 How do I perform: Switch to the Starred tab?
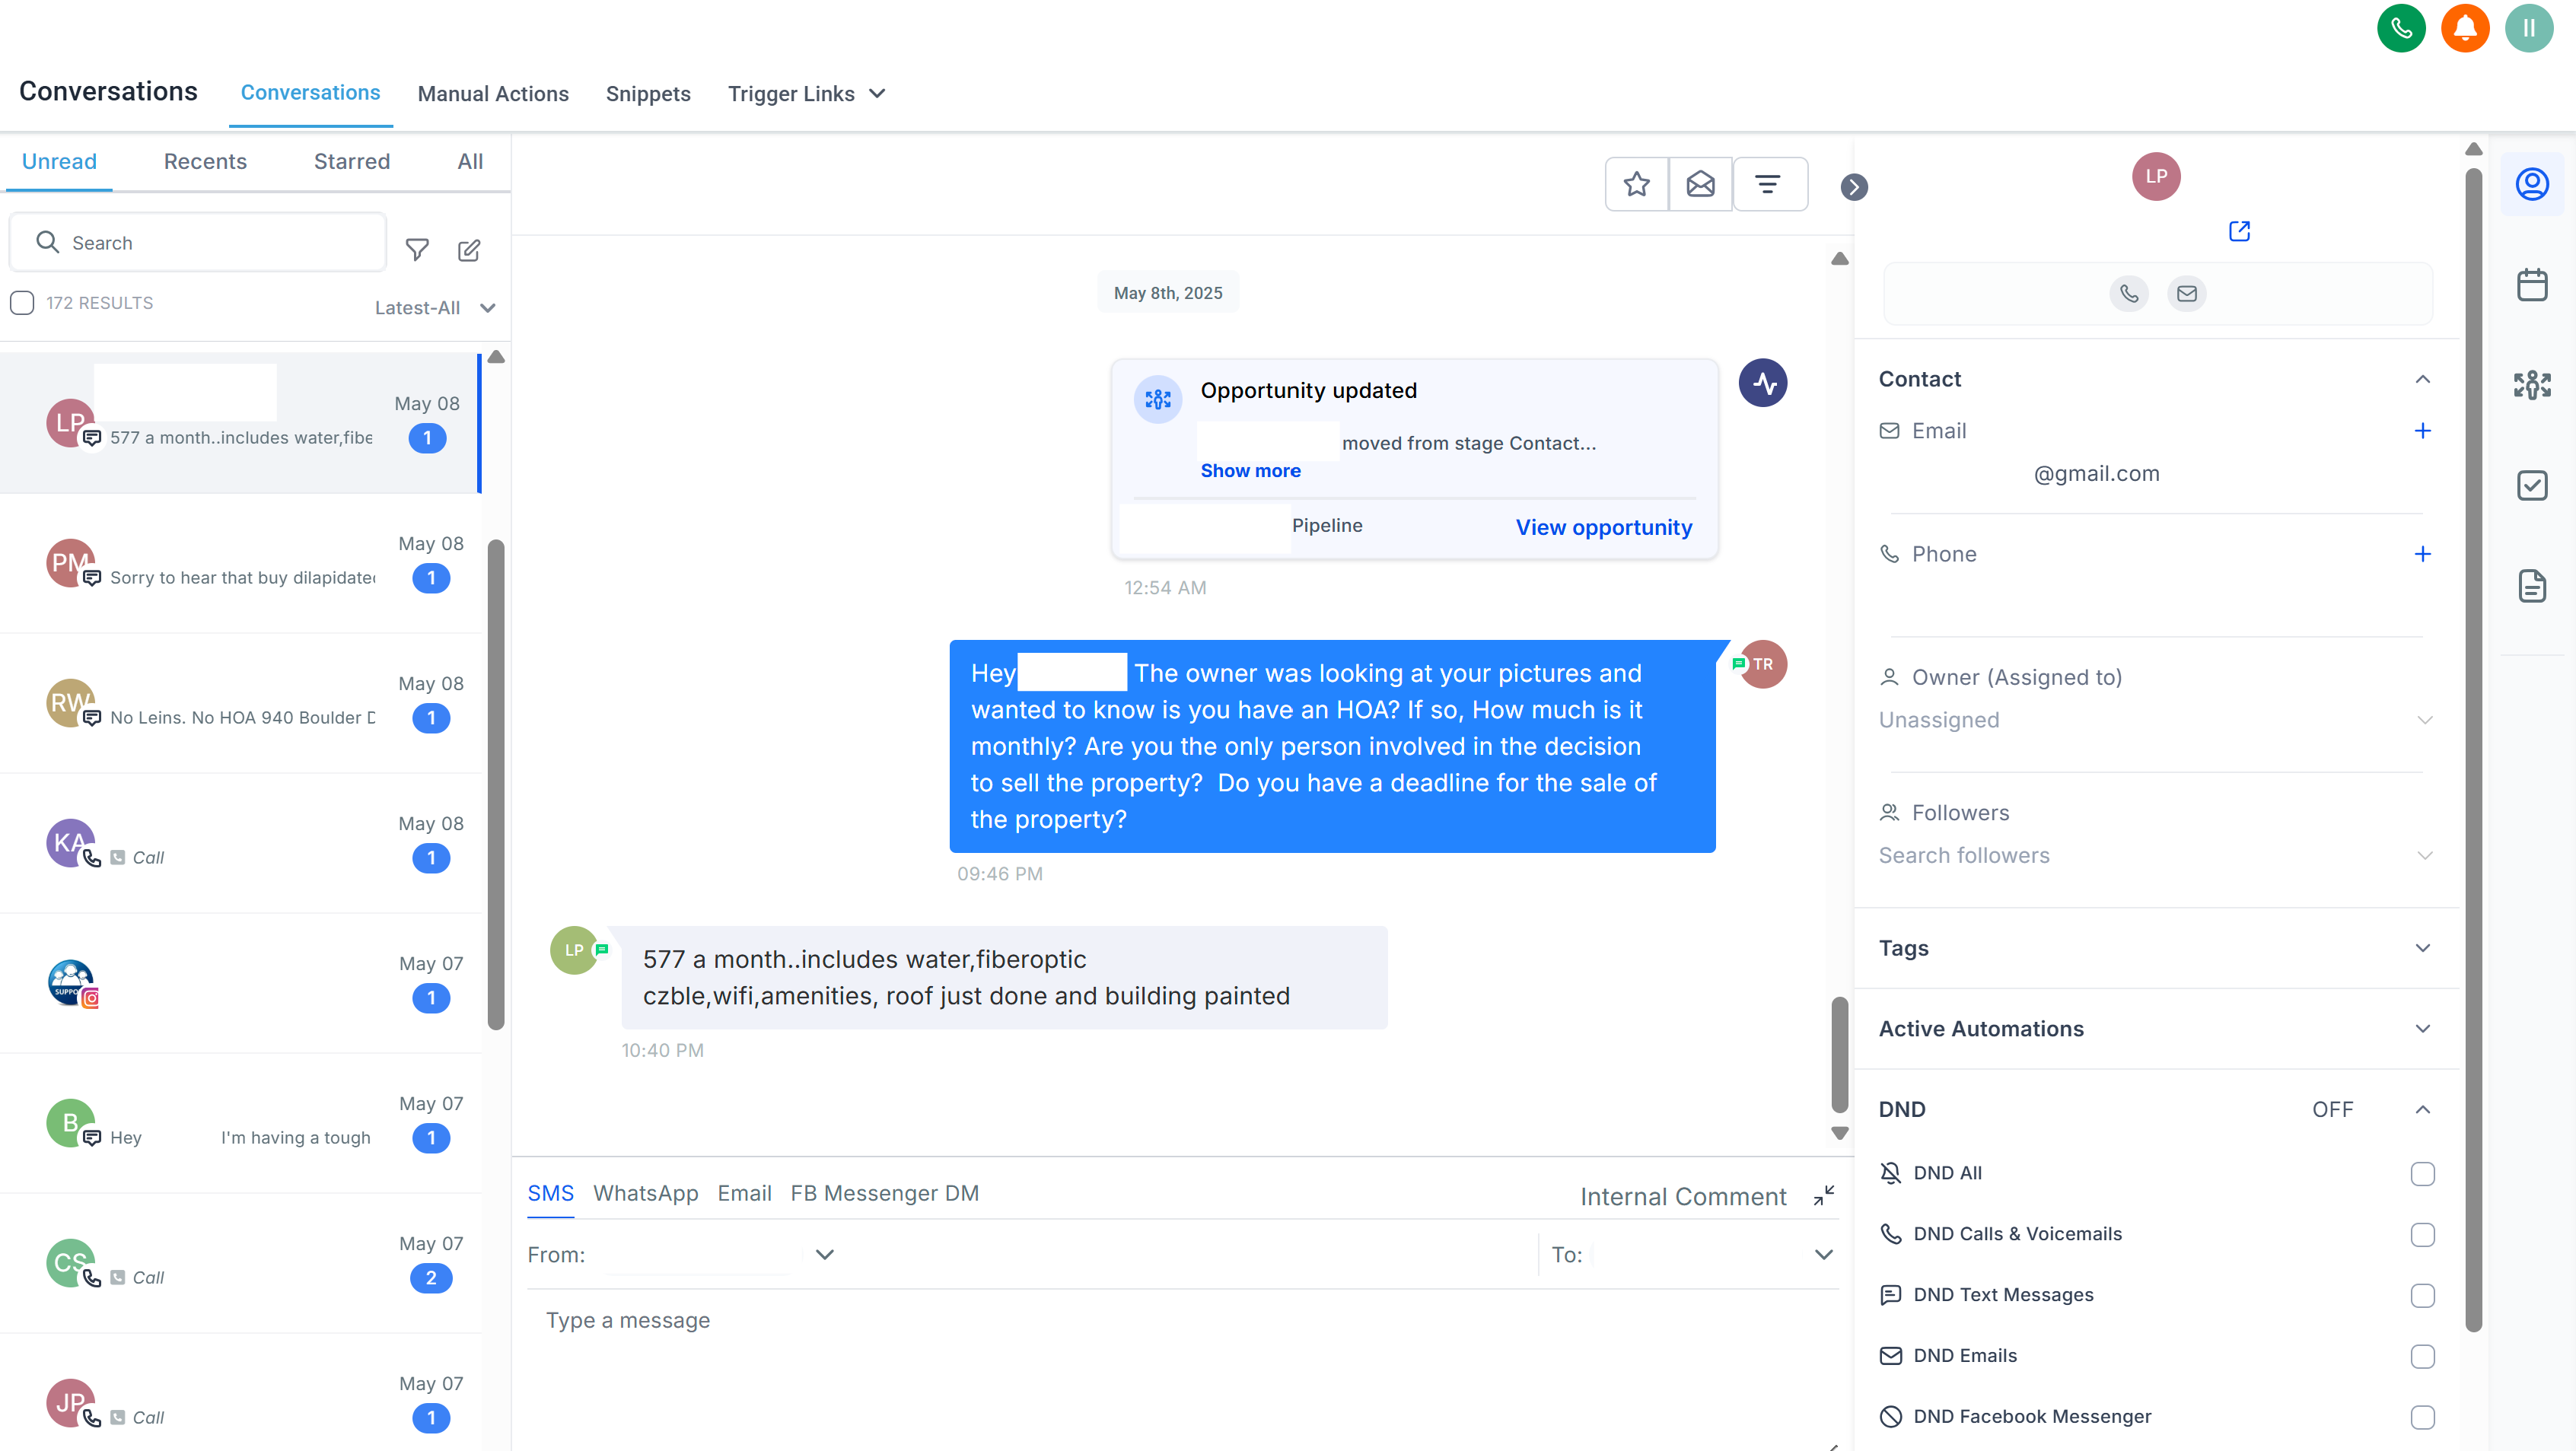(352, 161)
